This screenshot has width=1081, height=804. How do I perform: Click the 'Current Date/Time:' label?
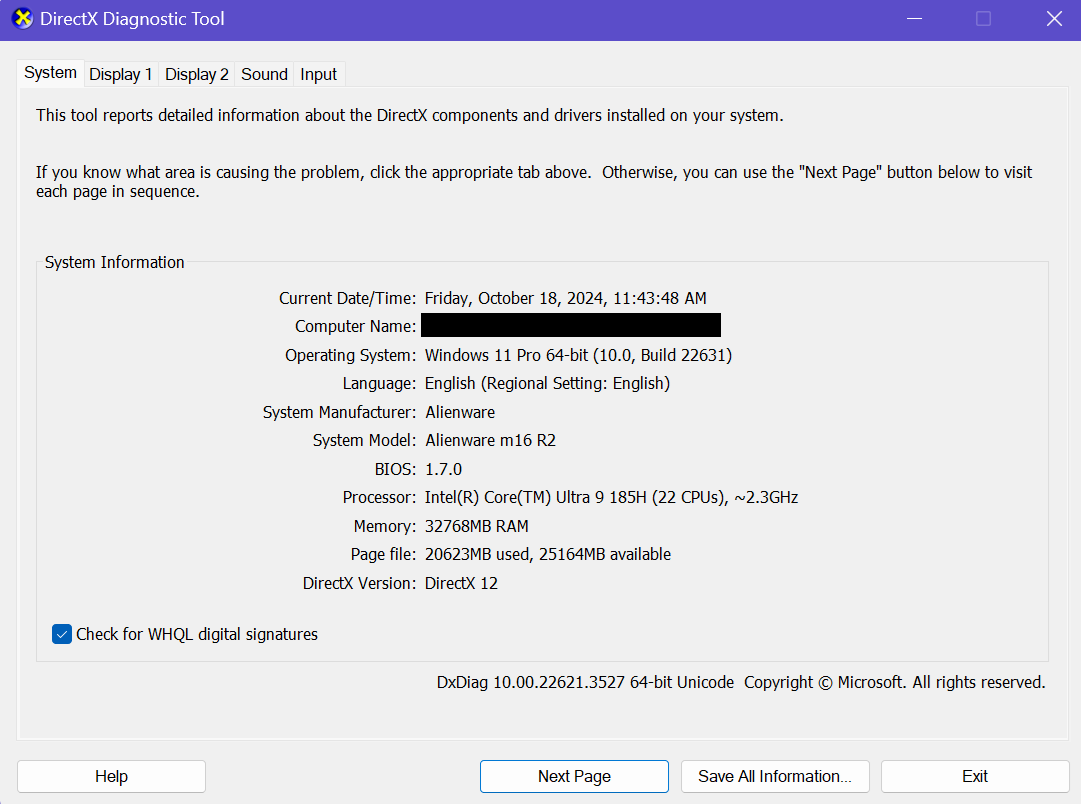click(347, 299)
